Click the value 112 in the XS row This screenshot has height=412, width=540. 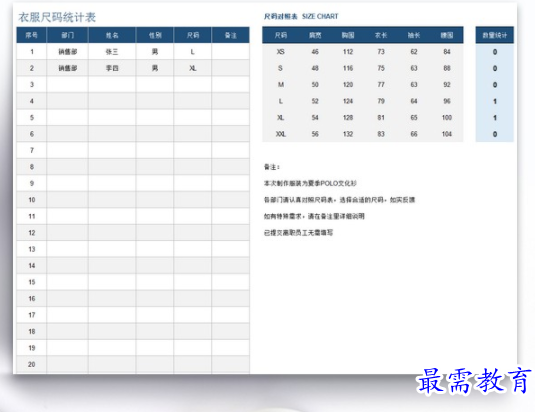pos(348,52)
